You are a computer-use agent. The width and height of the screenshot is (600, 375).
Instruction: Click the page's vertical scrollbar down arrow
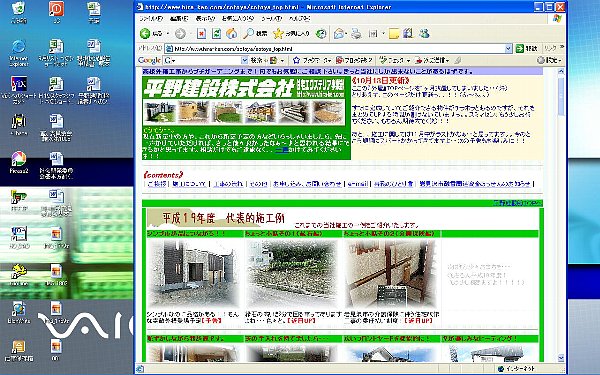(561, 358)
